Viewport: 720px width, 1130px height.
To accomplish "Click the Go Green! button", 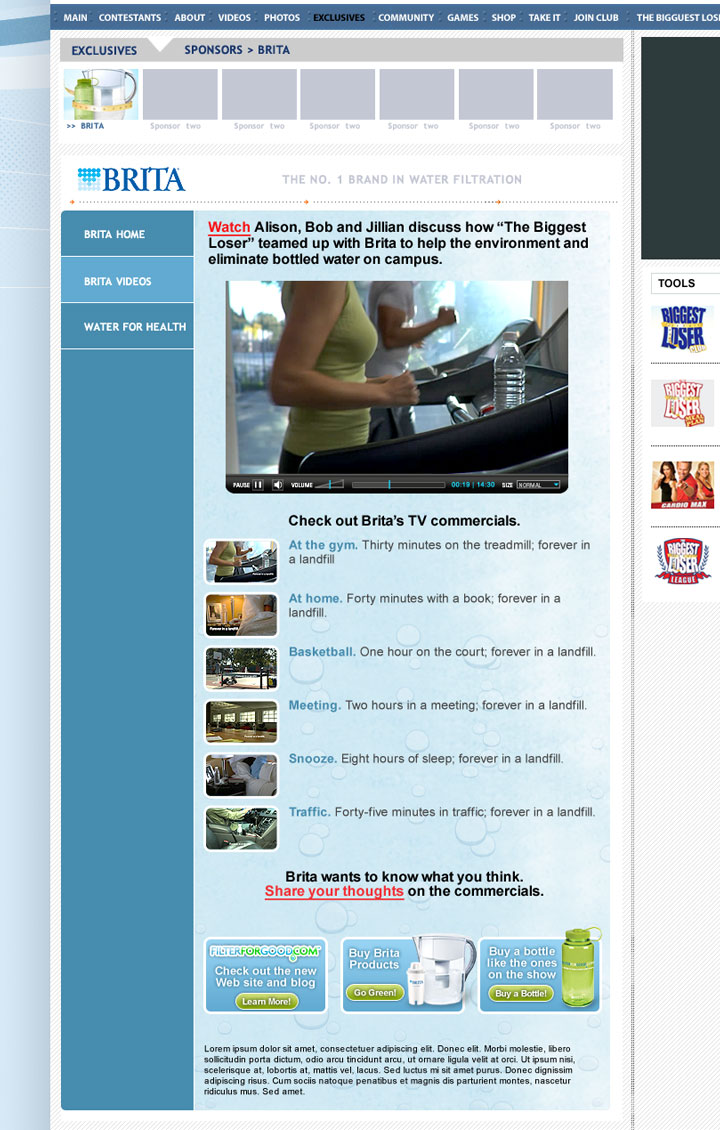I will tap(375, 992).
